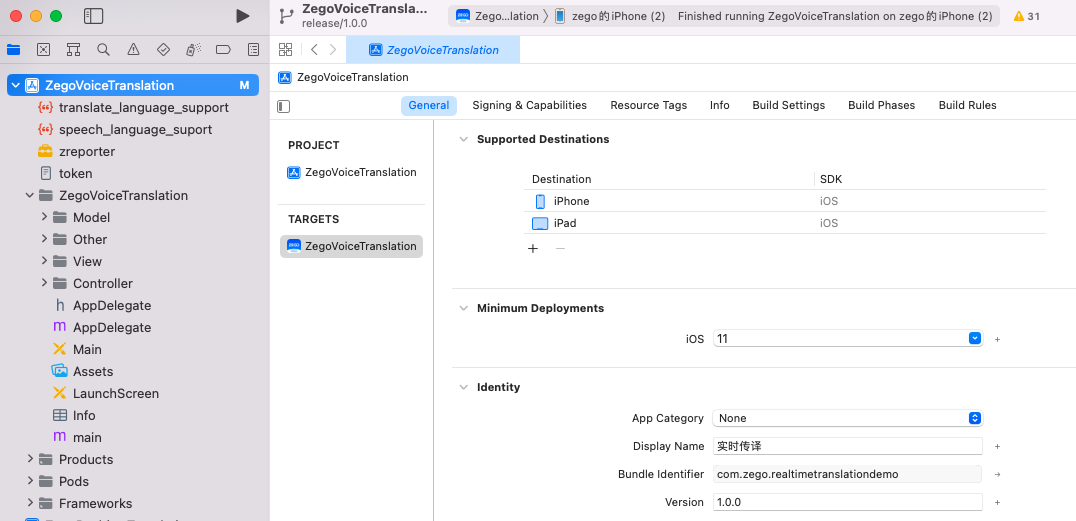Click the arrow beside Bundle Identifier

[x=998, y=474]
